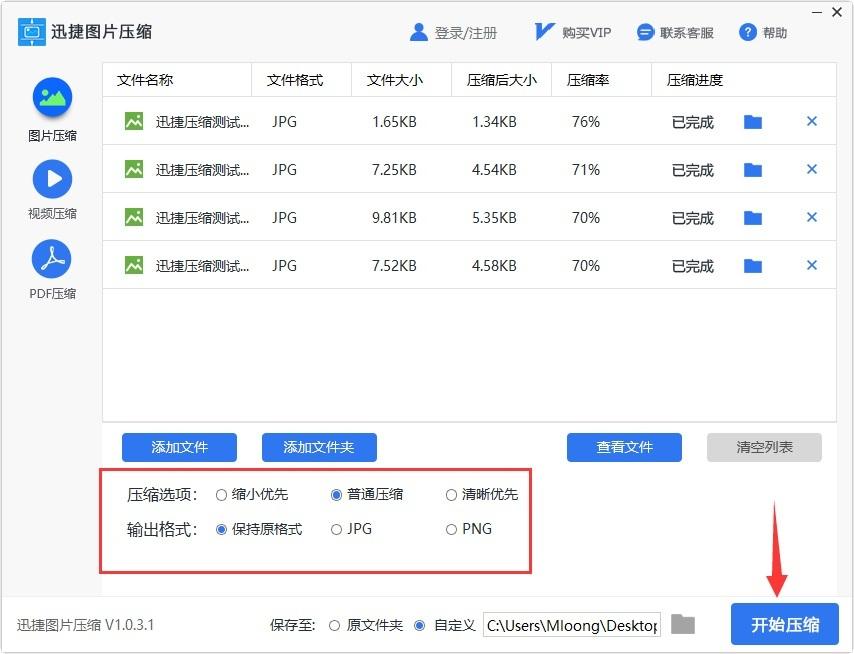Open the 帮助 link
Viewport: 854px width, 654px height.
coord(774,33)
